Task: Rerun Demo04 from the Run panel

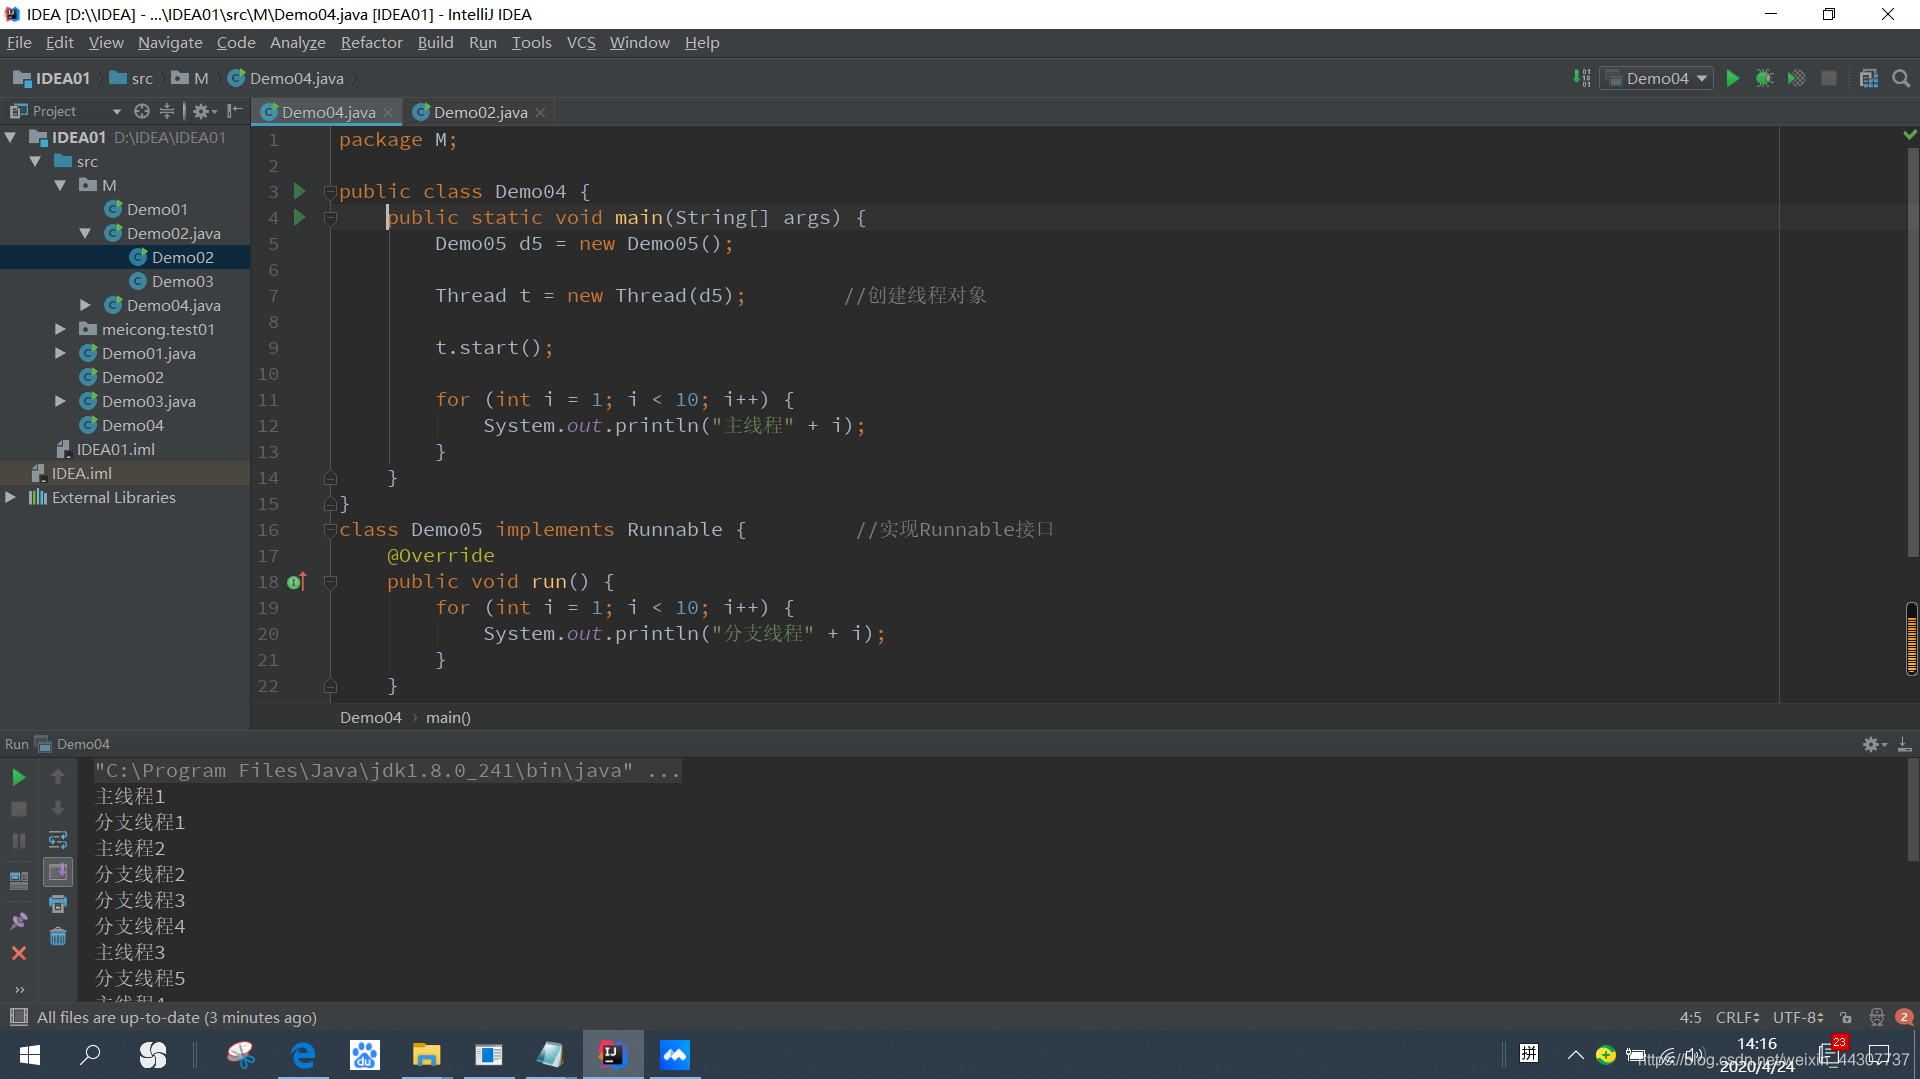Action: point(18,777)
